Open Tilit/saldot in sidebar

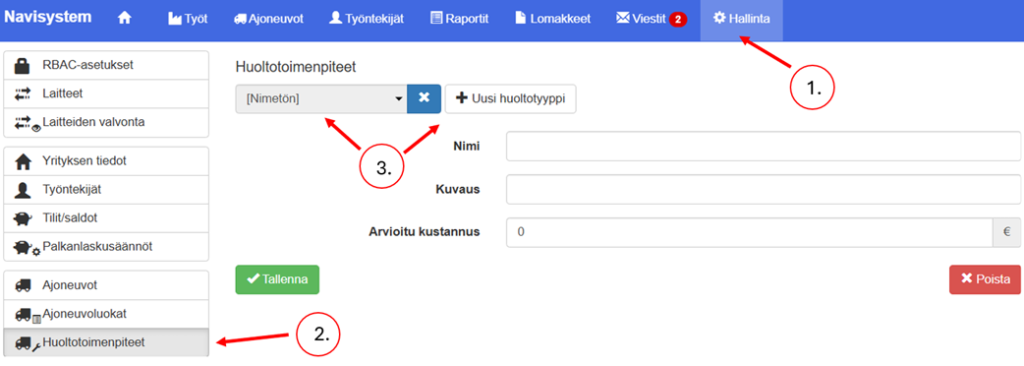pyautogui.click(x=106, y=218)
